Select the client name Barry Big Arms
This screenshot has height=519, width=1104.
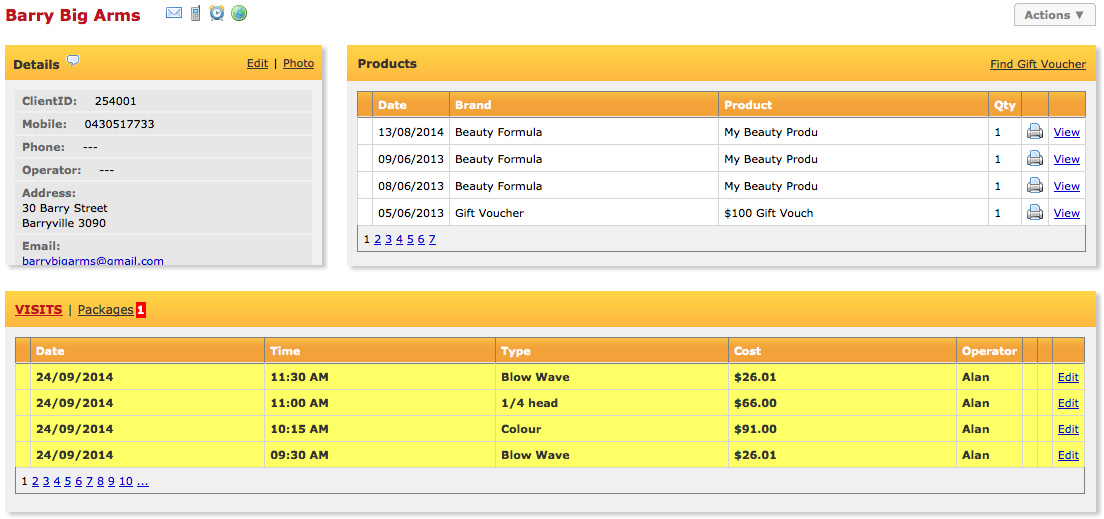73,15
